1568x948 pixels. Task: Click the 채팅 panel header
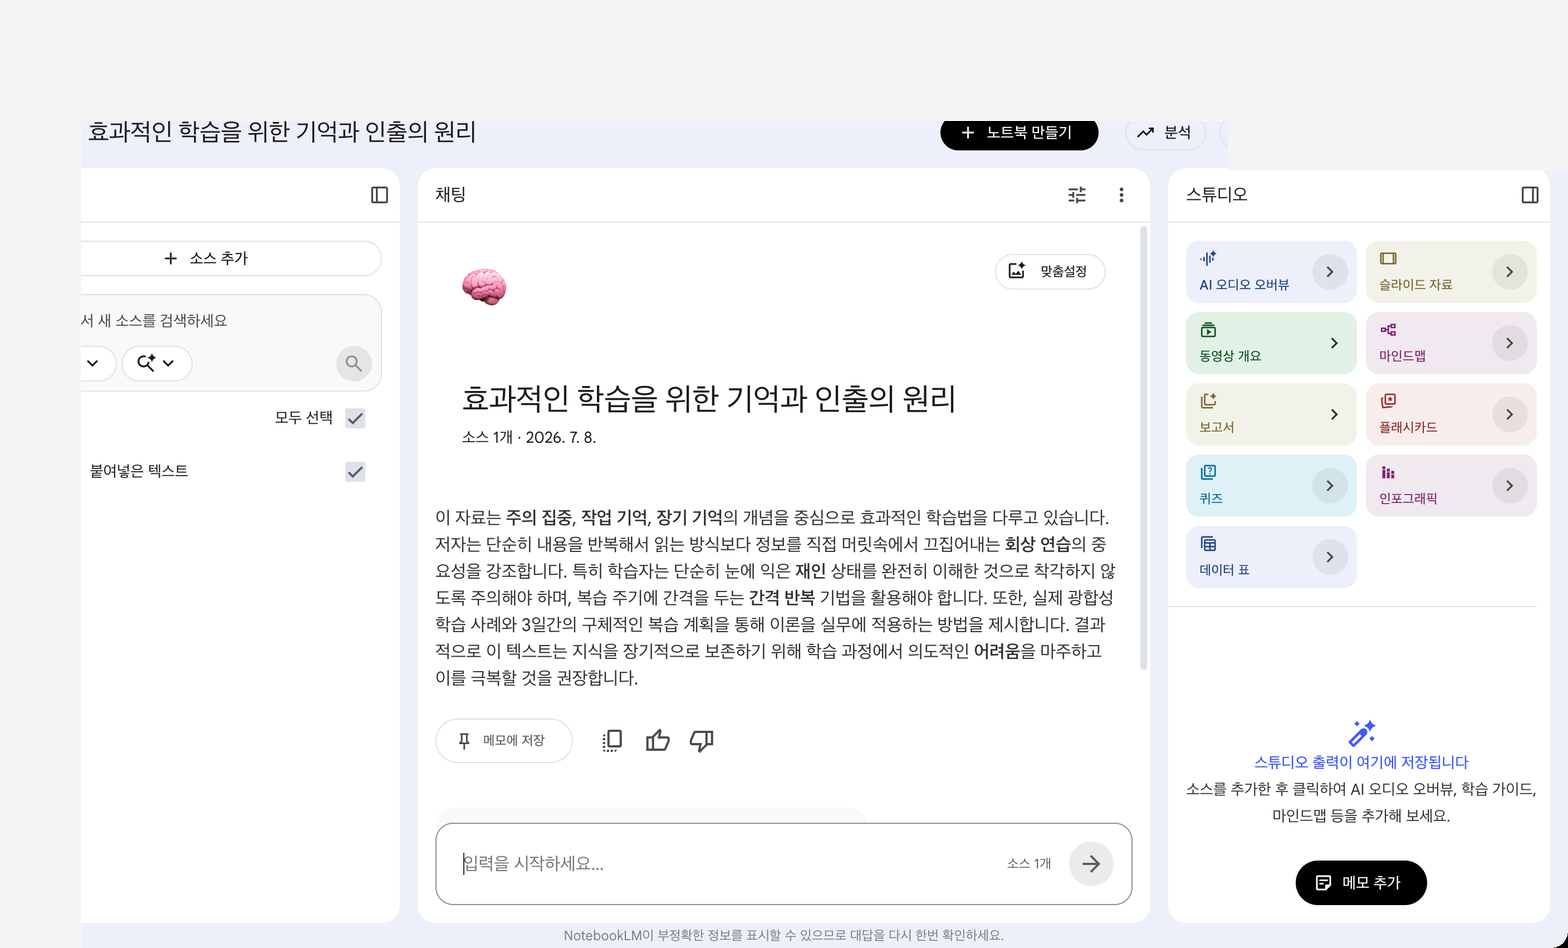(x=451, y=195)
